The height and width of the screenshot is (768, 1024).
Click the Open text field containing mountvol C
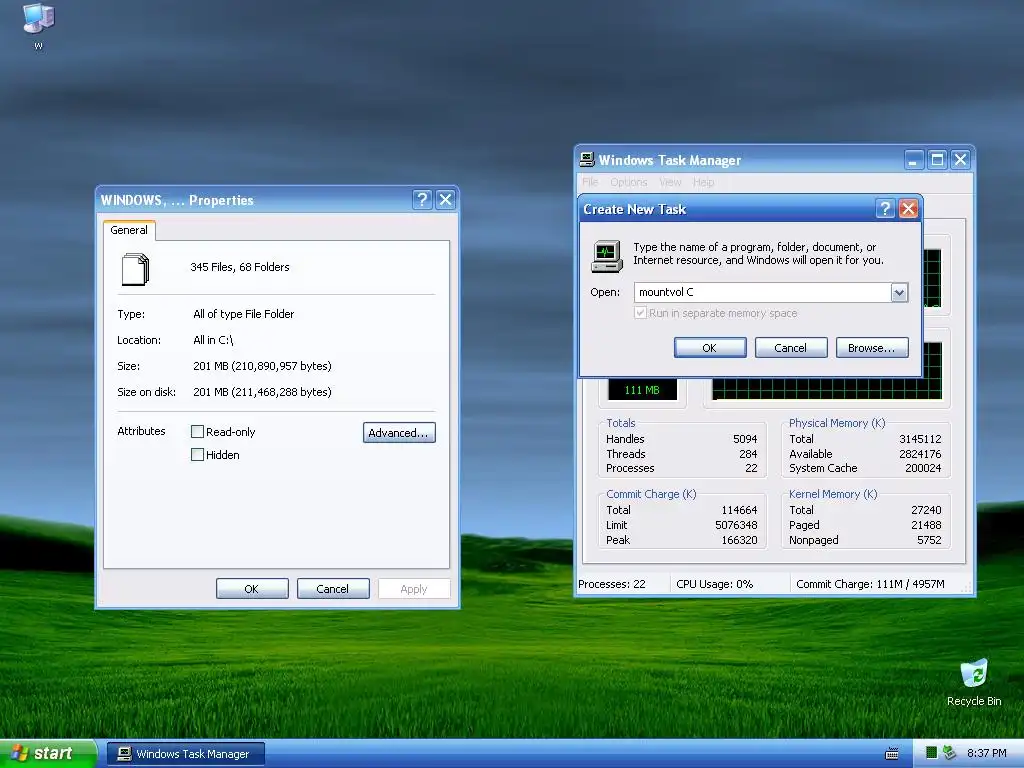[762, 293]
